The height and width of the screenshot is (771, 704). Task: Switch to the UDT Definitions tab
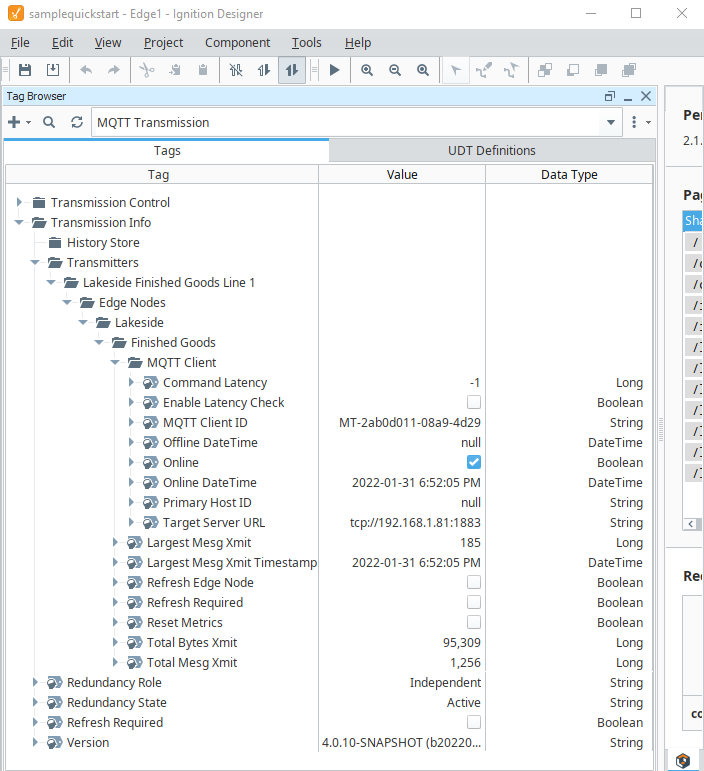pyautogui.click(x=492, y=150)
